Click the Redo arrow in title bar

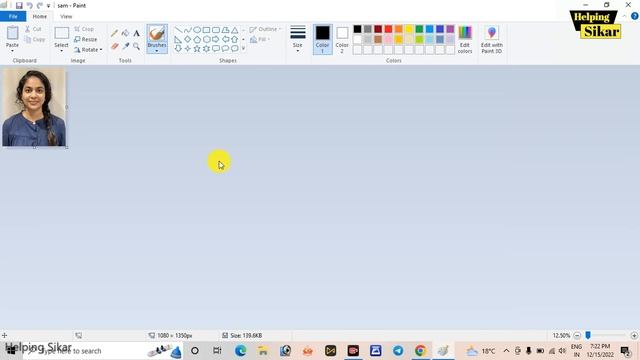click(39, 6)
